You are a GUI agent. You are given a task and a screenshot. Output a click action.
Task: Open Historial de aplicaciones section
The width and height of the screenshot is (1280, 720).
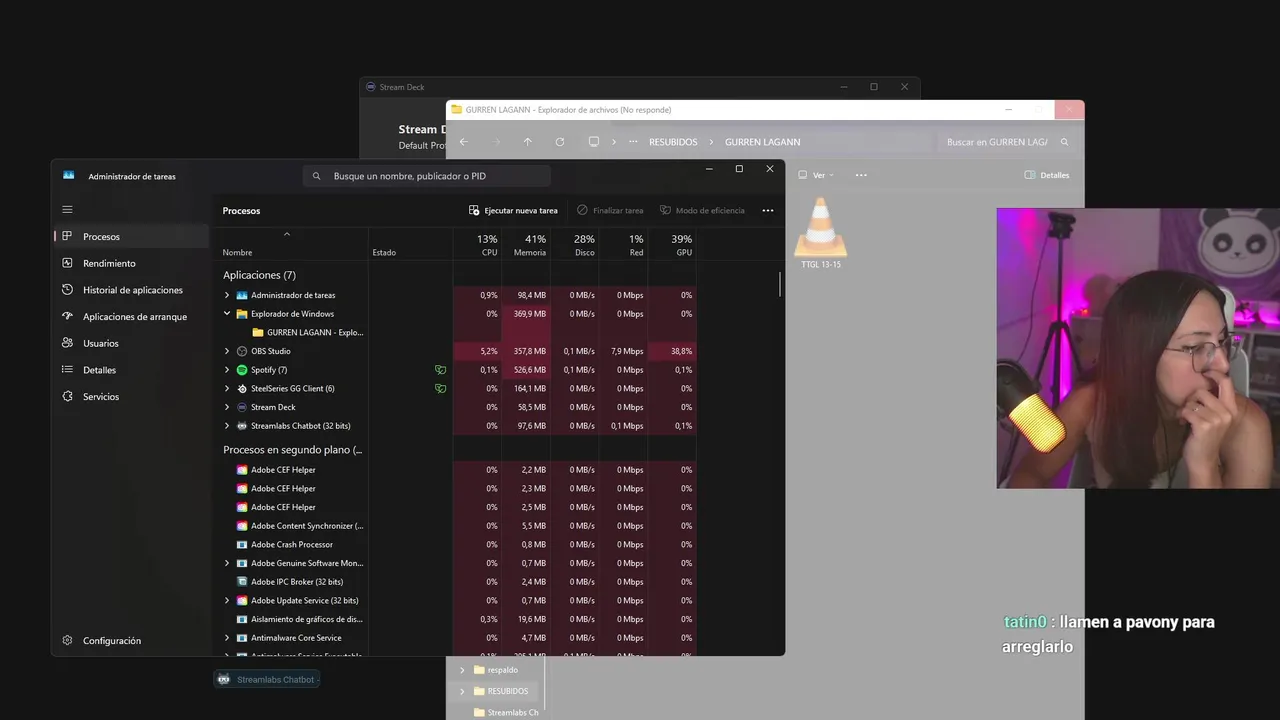point(131,290)
